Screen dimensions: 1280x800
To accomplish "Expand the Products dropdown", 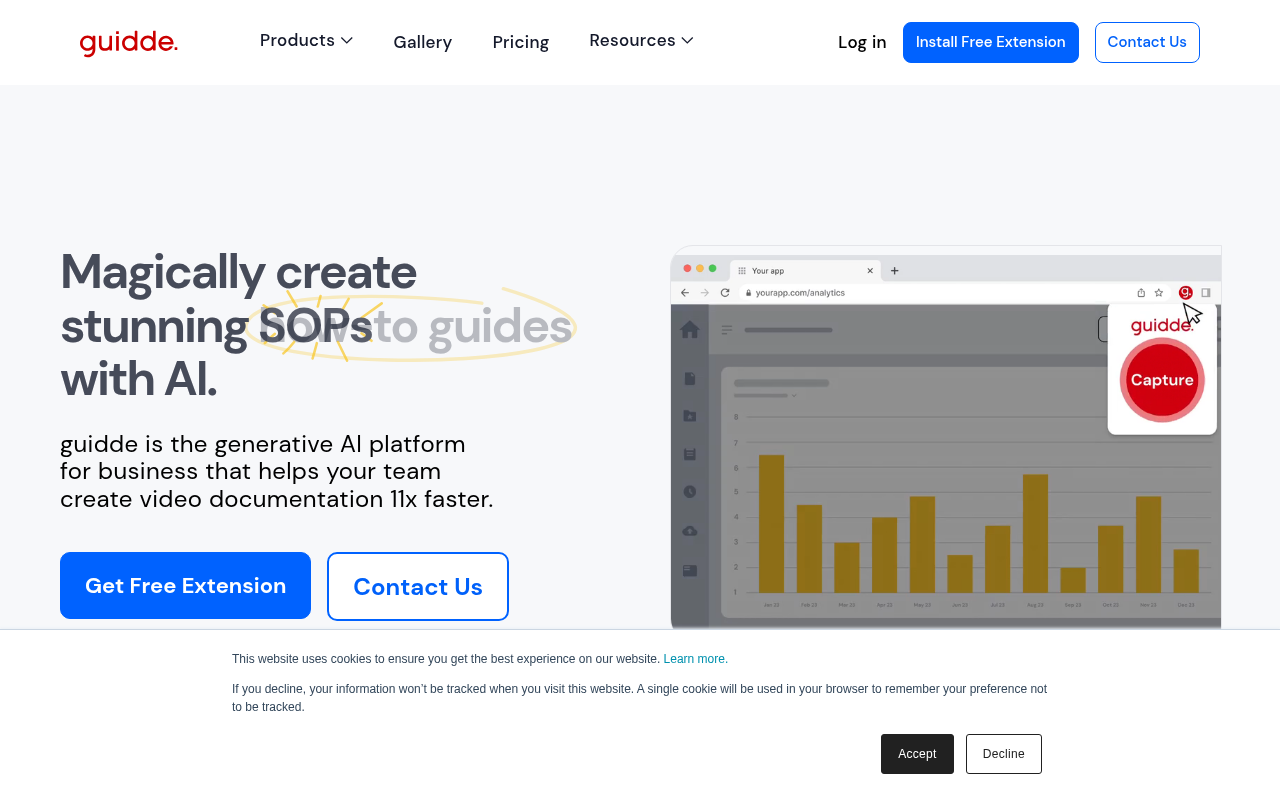I will (306, 40).
